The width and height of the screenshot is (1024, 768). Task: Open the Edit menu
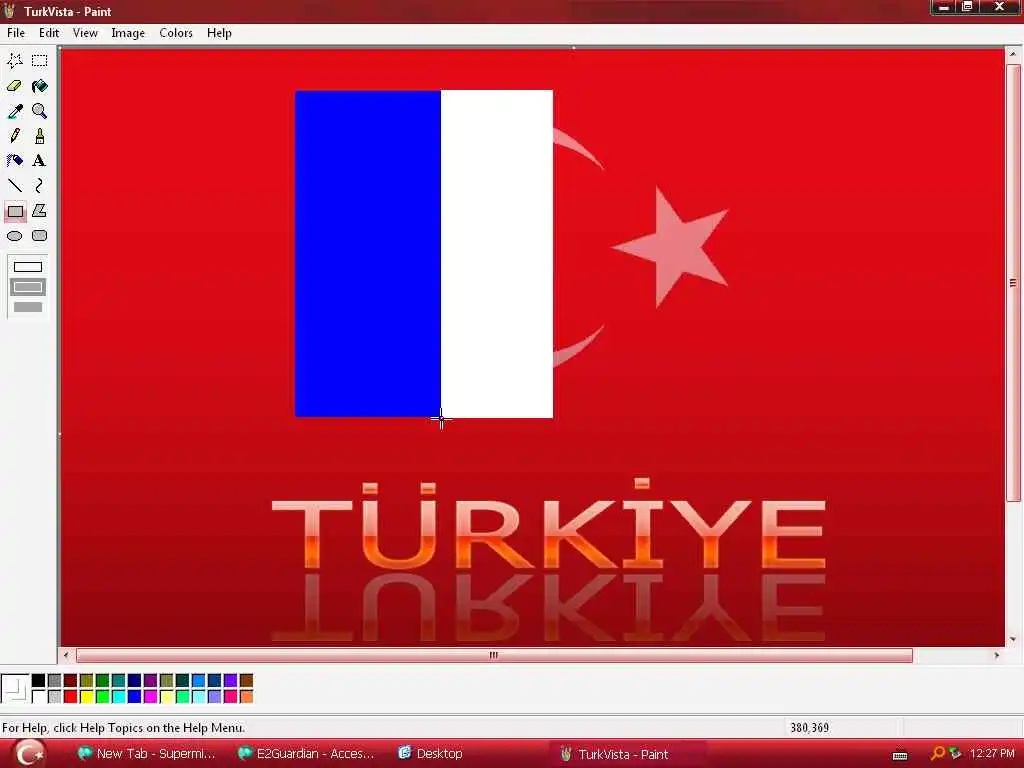49,33
